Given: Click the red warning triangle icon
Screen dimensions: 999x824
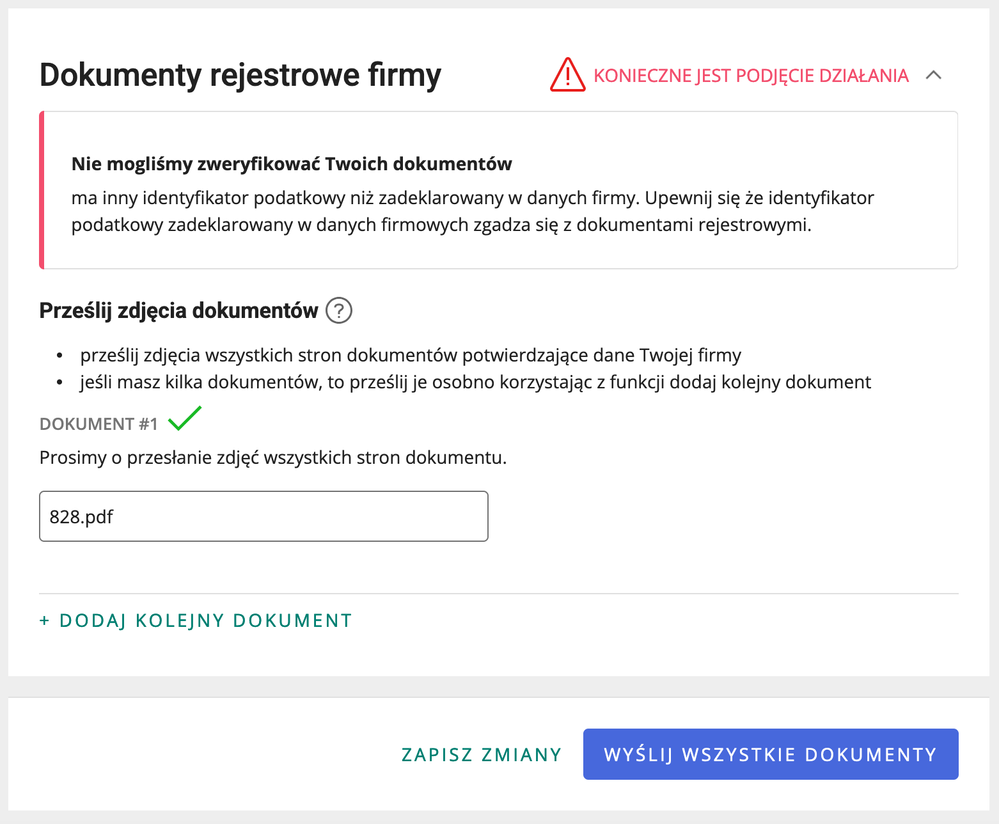Looking at the screenshot, I should (x=567, y=75).
